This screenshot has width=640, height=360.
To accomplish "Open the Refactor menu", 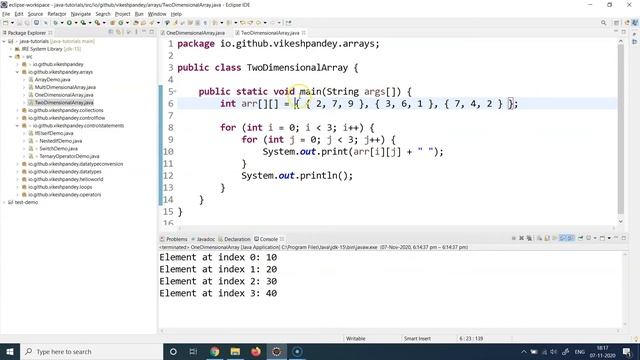I will point(57,14).
